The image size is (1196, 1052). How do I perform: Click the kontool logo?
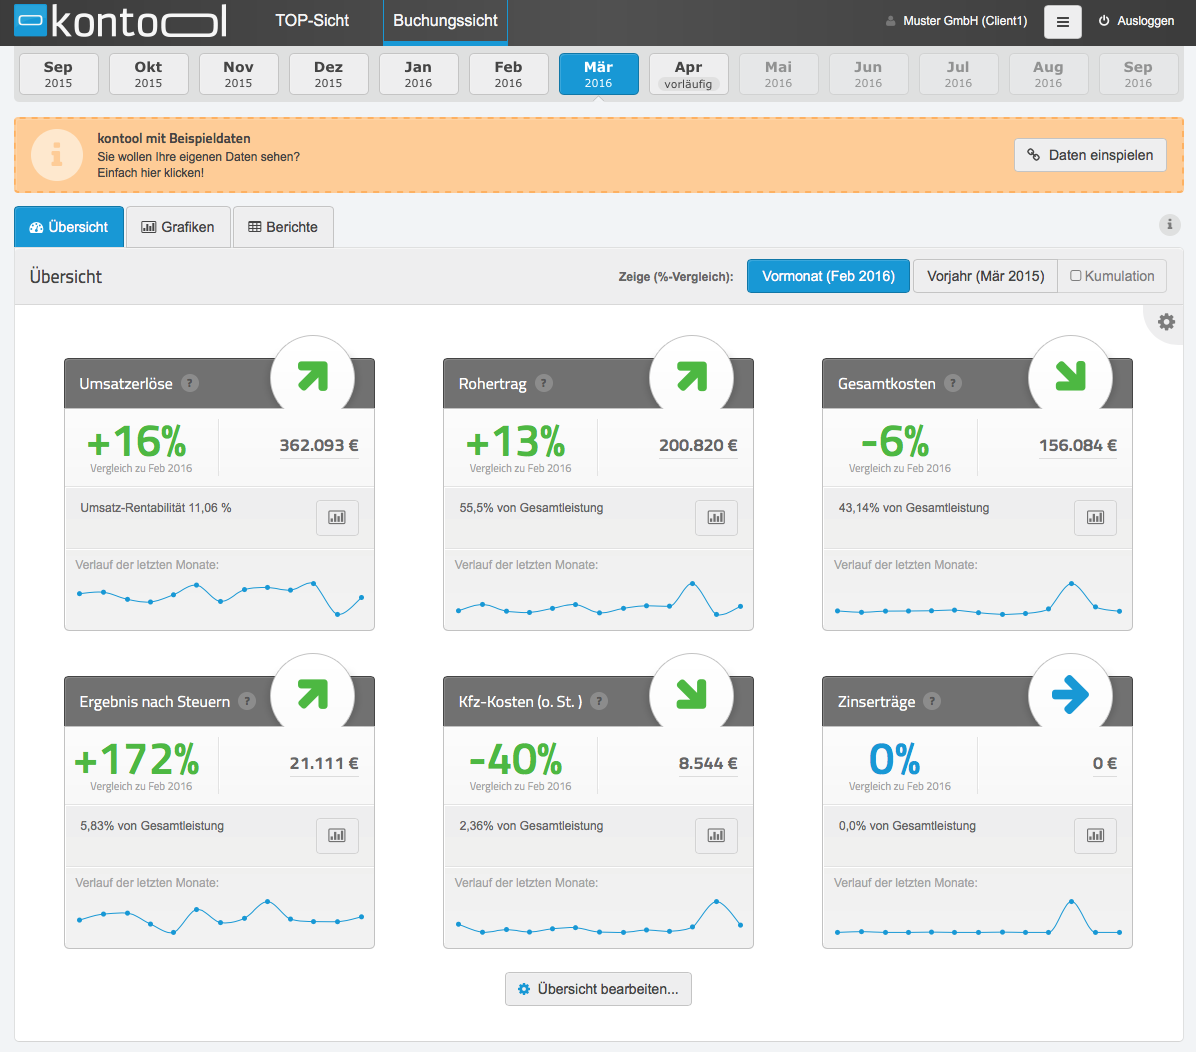[121, 21]
